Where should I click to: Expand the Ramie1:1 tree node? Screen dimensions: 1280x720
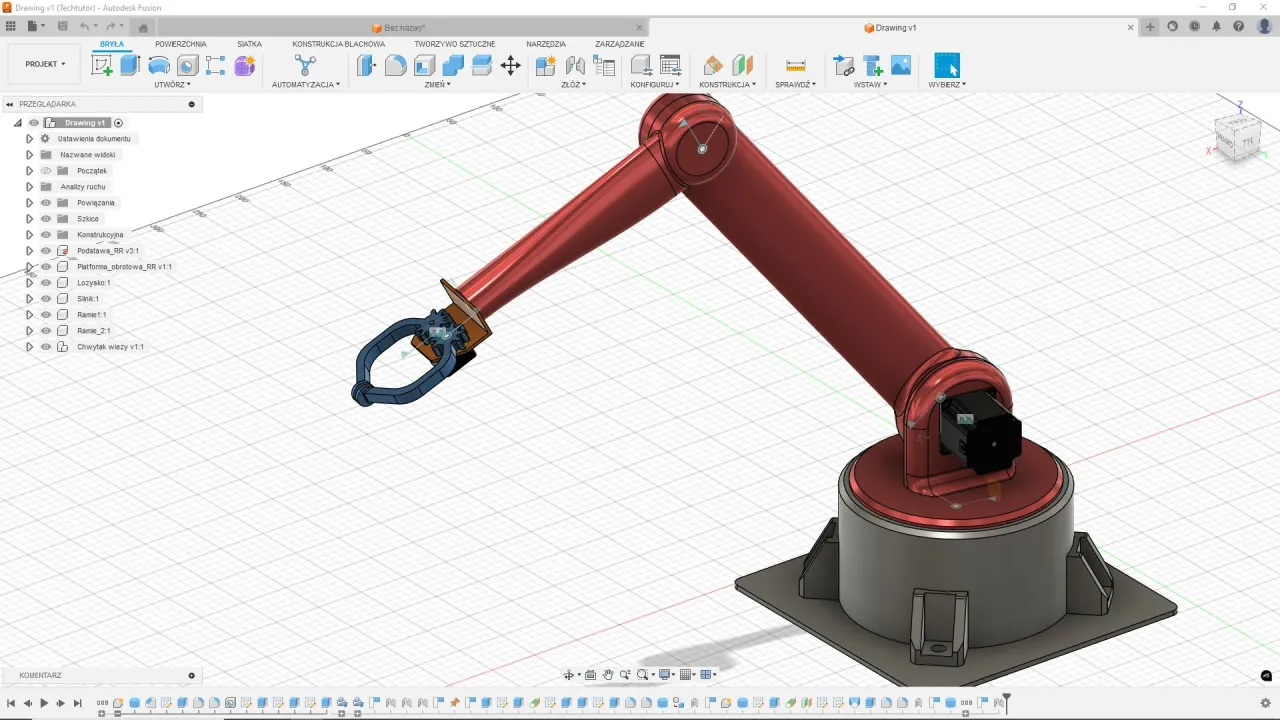tap(29, 314)
